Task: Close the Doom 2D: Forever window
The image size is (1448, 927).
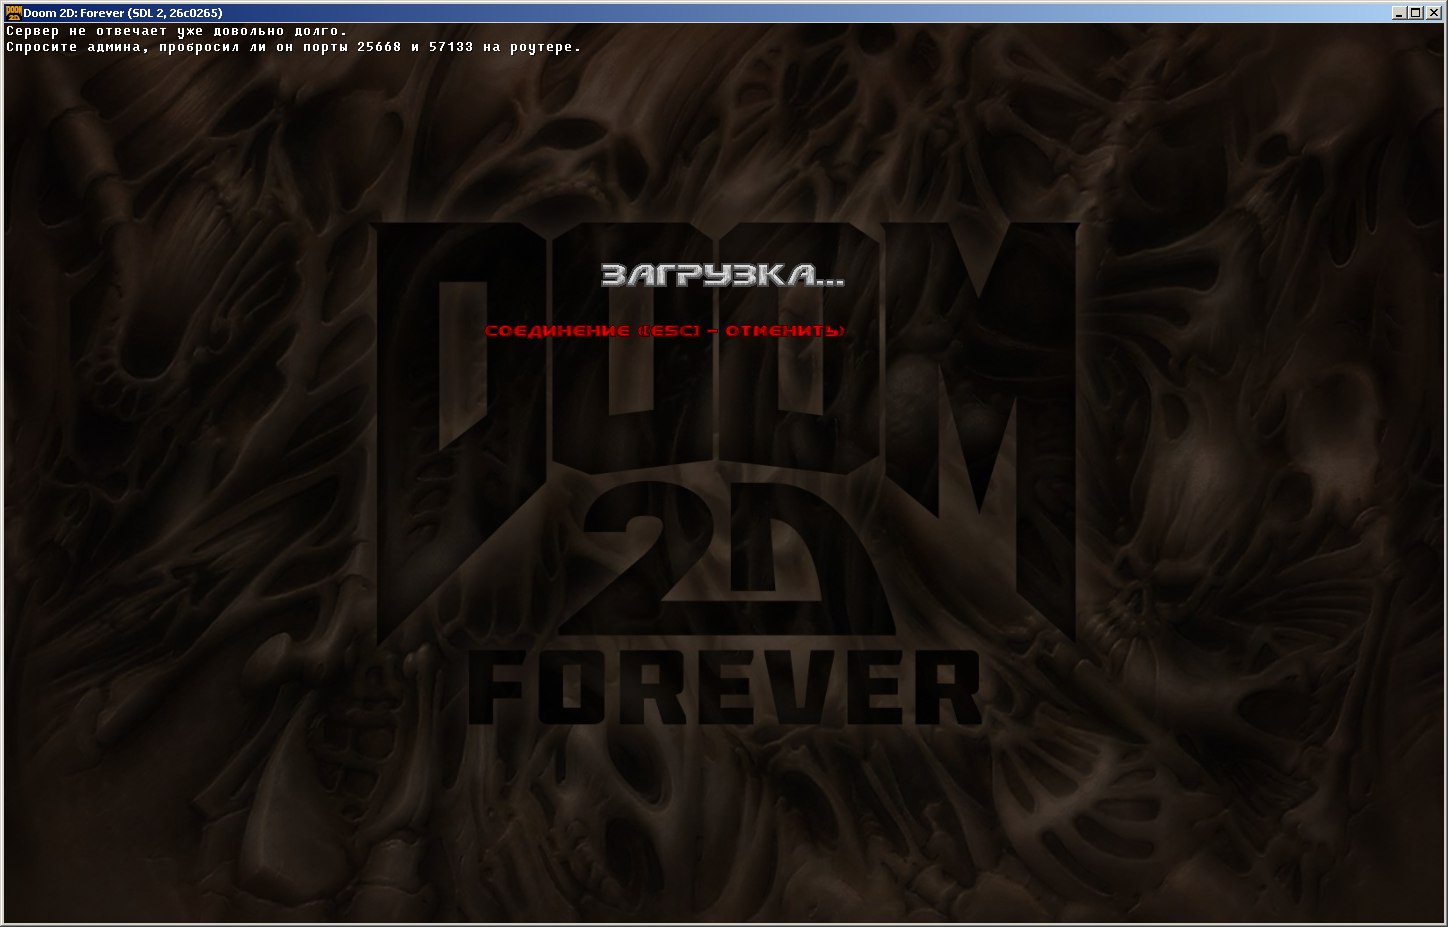Action: [x=1432, y=13]
